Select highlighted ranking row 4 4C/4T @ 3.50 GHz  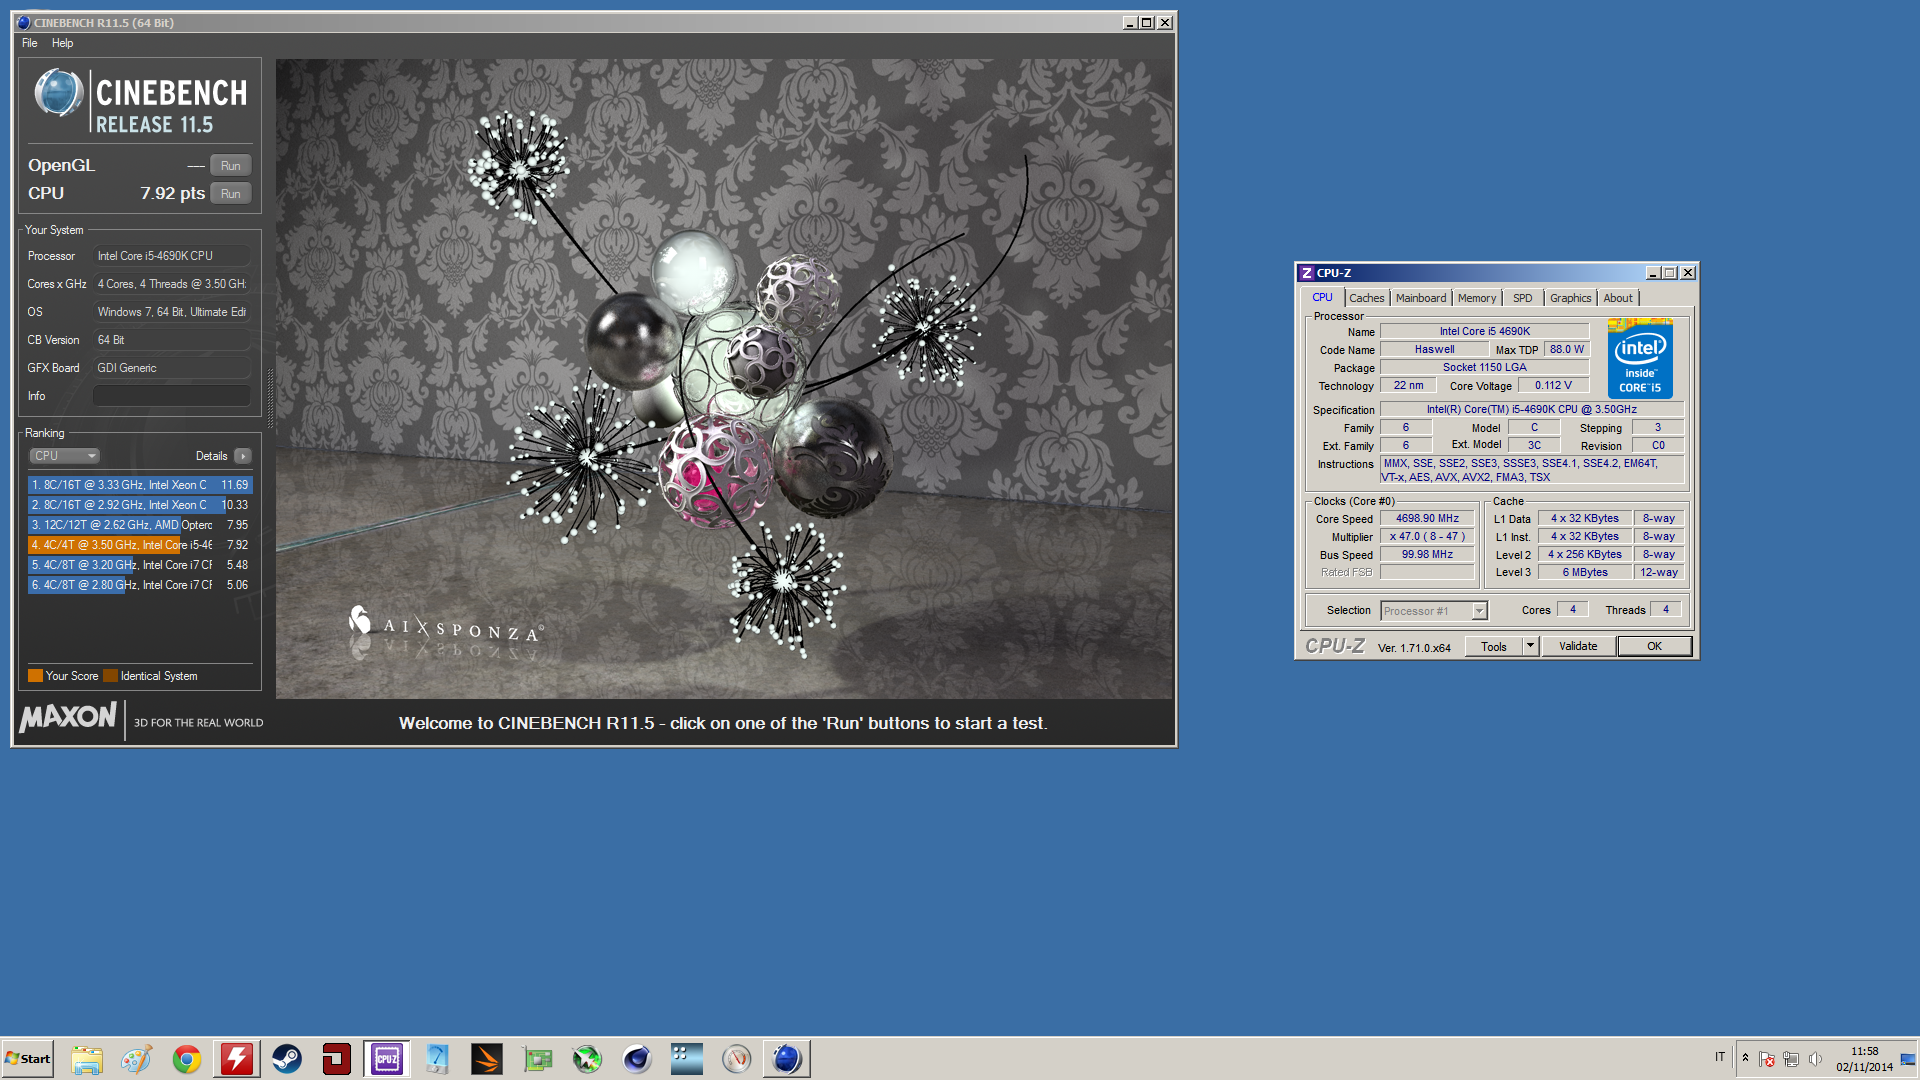[x=140, y=545]
